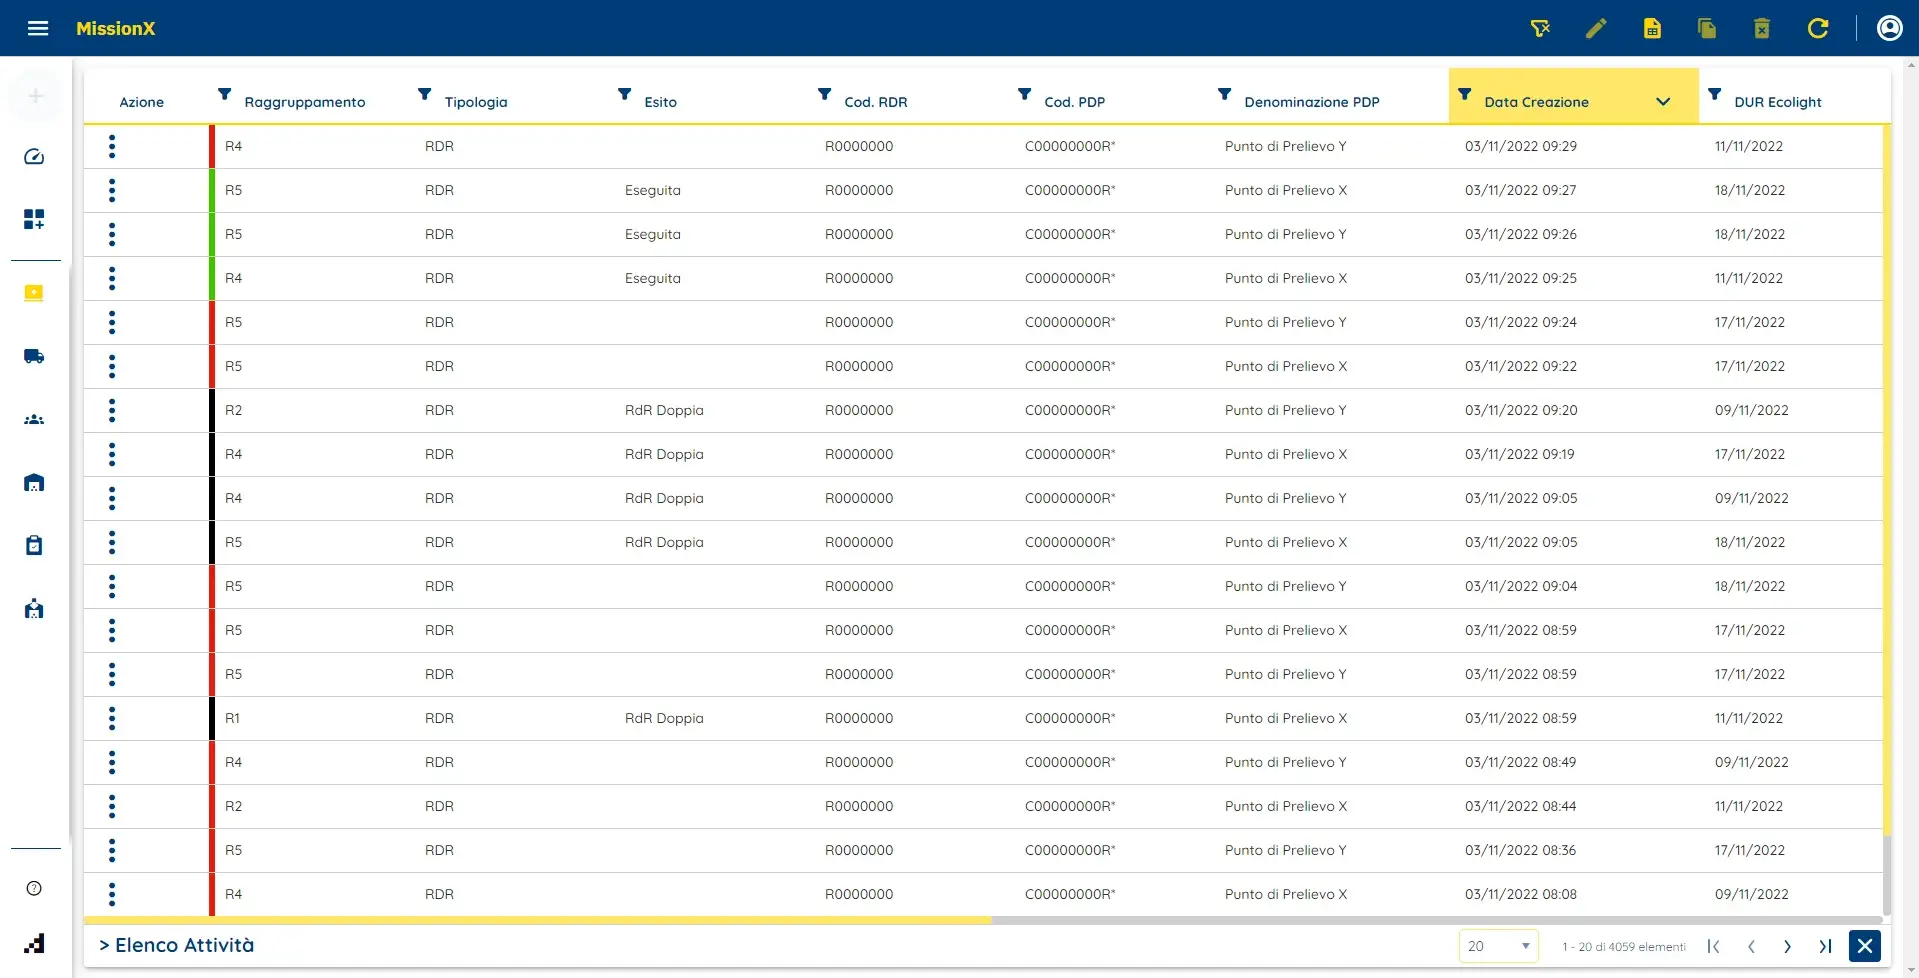Go to the next page
1919x978 pixels.
[x=1787, y=946]
